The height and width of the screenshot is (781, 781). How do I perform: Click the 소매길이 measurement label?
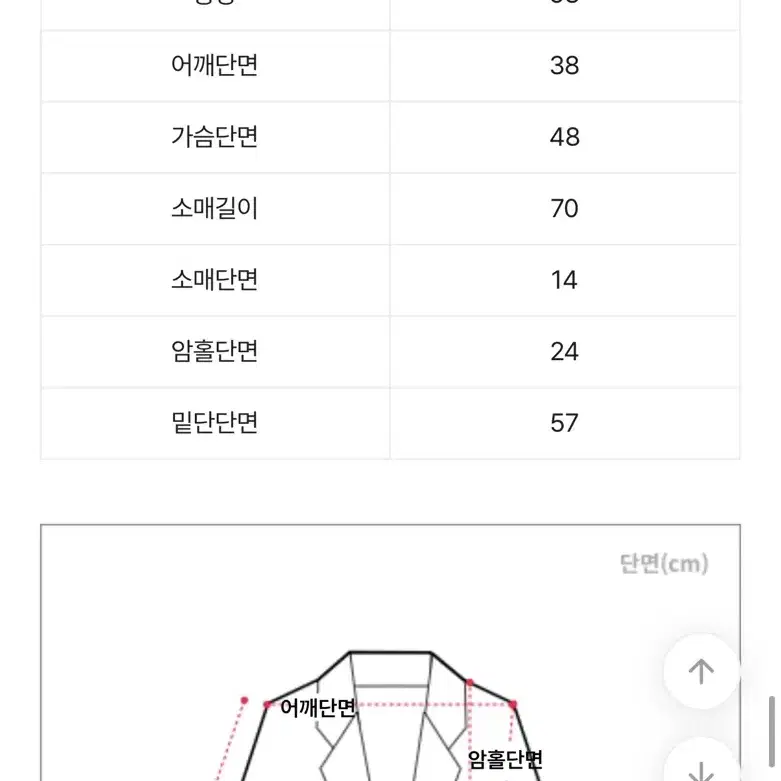[215, 208]
